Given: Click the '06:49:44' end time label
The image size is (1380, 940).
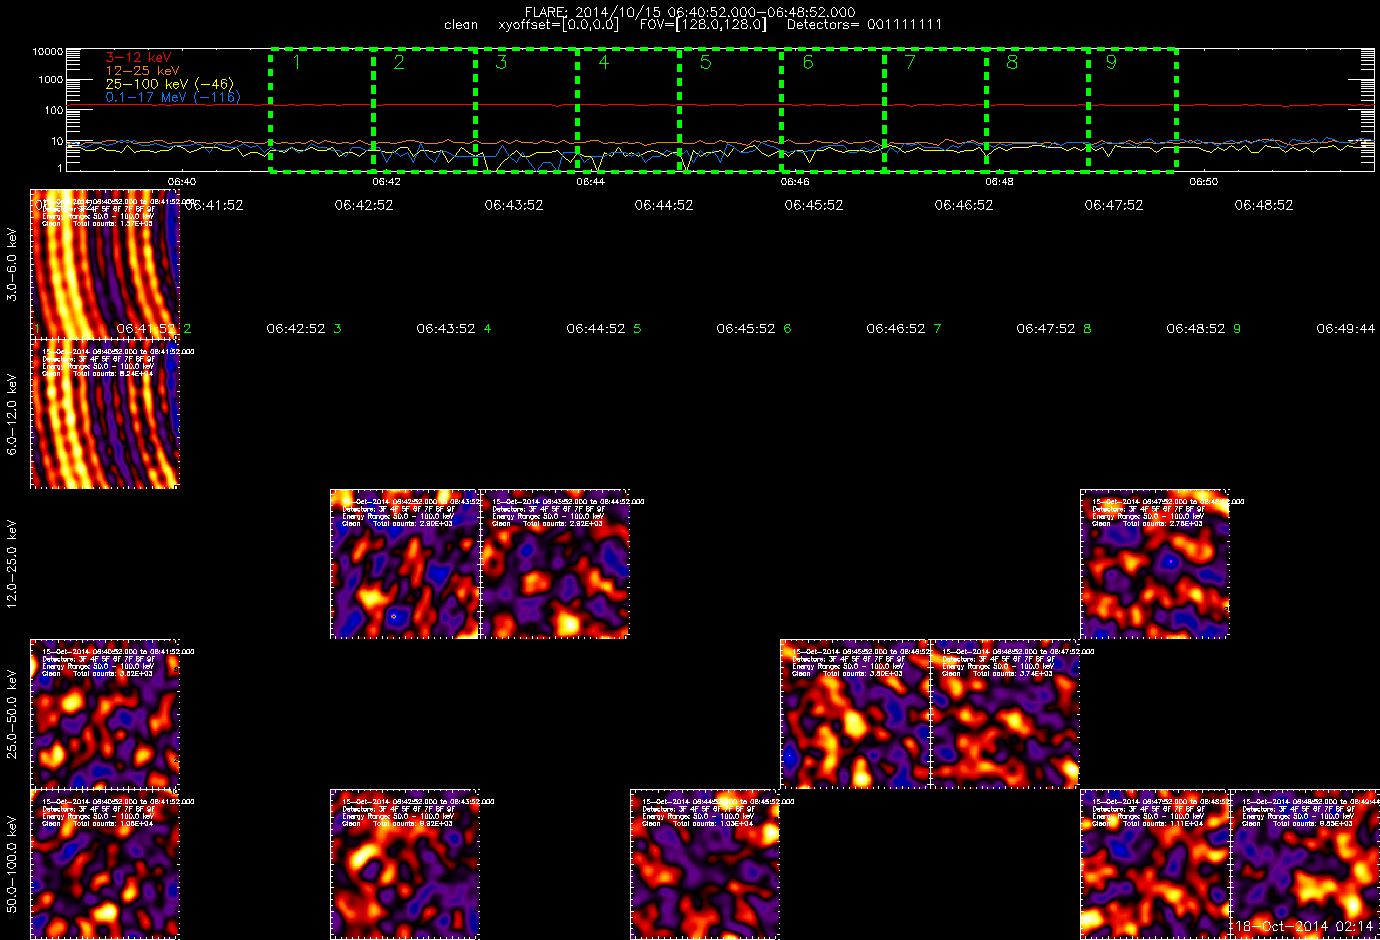Looking at the screenshot, I should coord(1345,328).
